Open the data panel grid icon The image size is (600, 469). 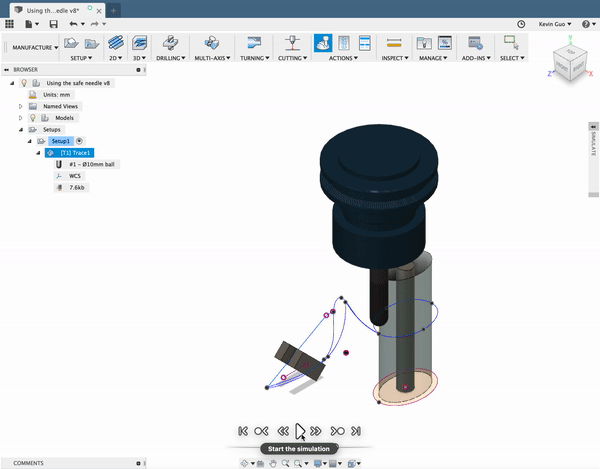[x=9, y=24]
